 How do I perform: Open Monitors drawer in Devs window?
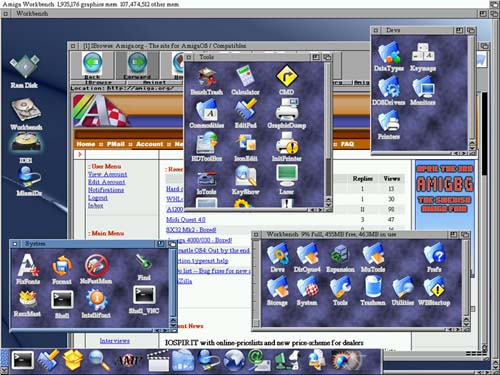pos(423,91)
